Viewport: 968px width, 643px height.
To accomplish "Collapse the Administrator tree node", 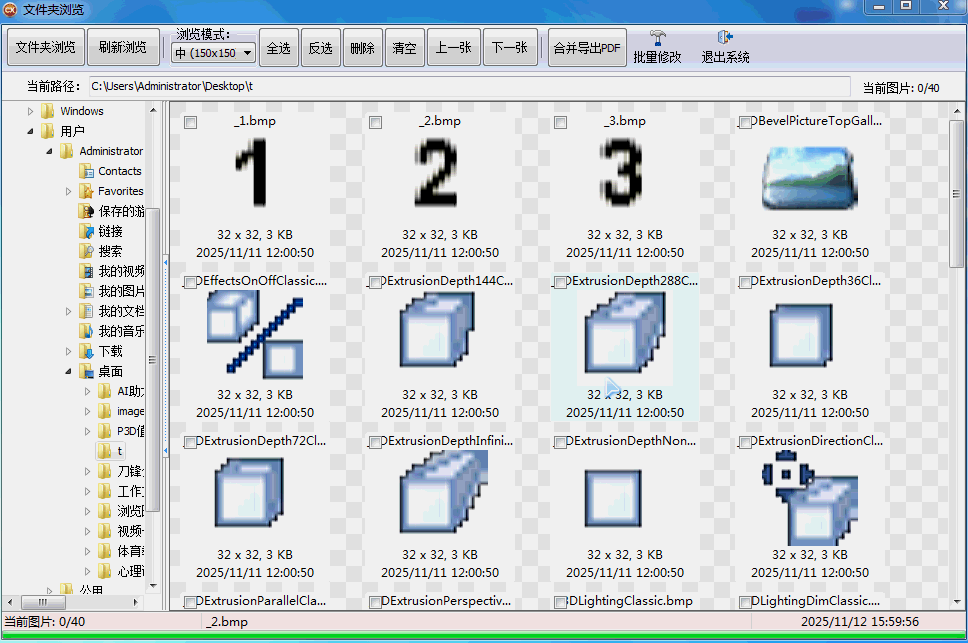I will pyautogui.click(x=49, y=151).
